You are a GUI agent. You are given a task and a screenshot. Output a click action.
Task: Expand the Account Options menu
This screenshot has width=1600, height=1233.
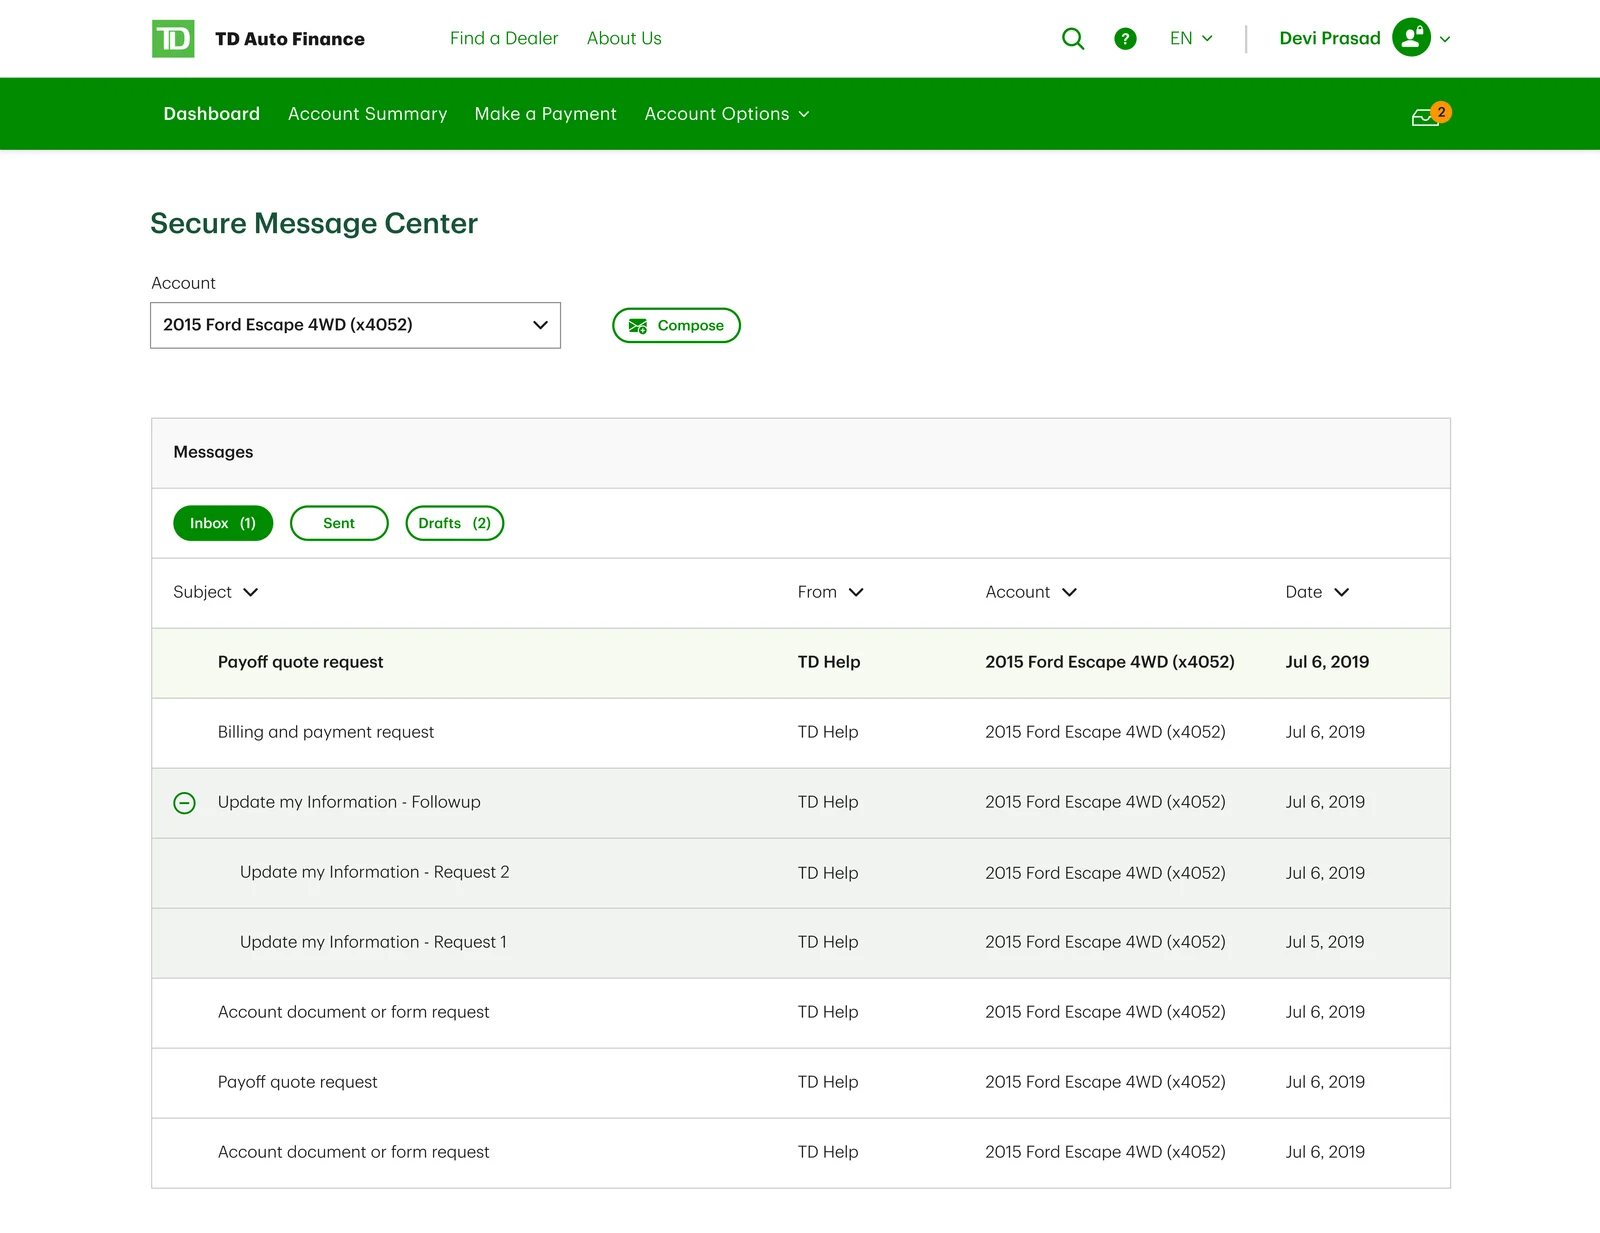tap(727, 114)
